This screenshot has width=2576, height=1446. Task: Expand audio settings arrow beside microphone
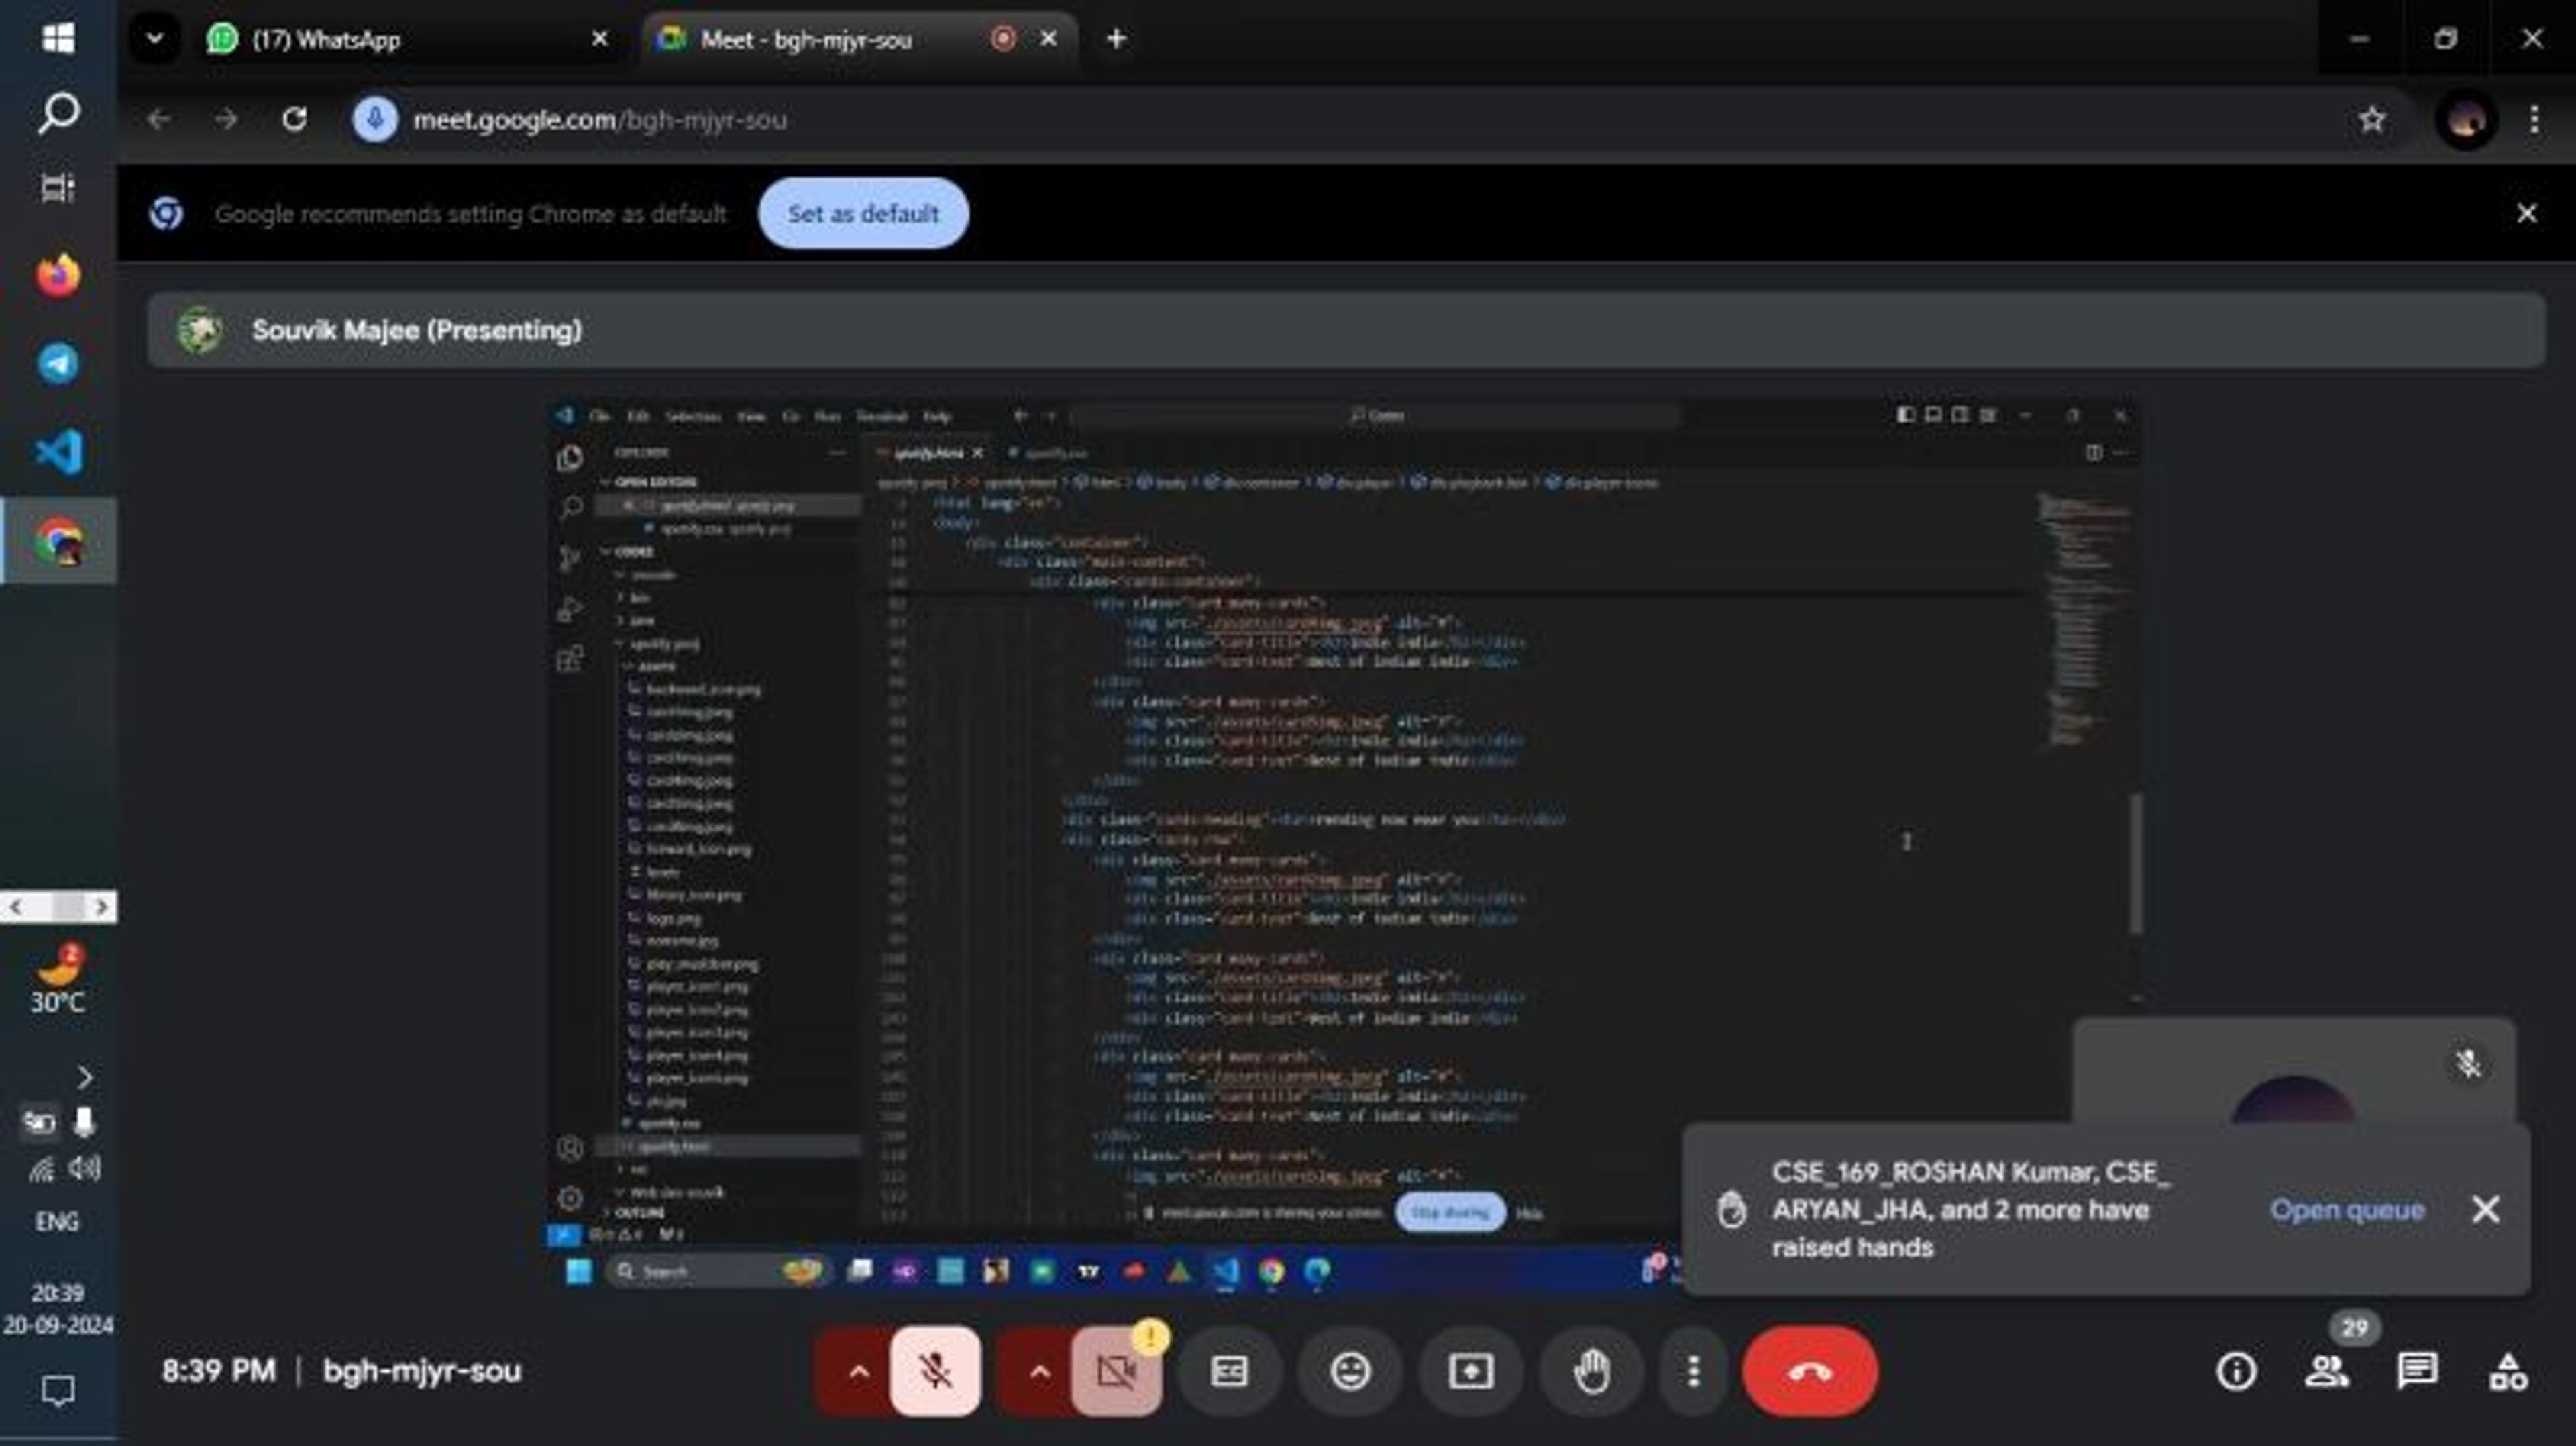pos(858,1371)
